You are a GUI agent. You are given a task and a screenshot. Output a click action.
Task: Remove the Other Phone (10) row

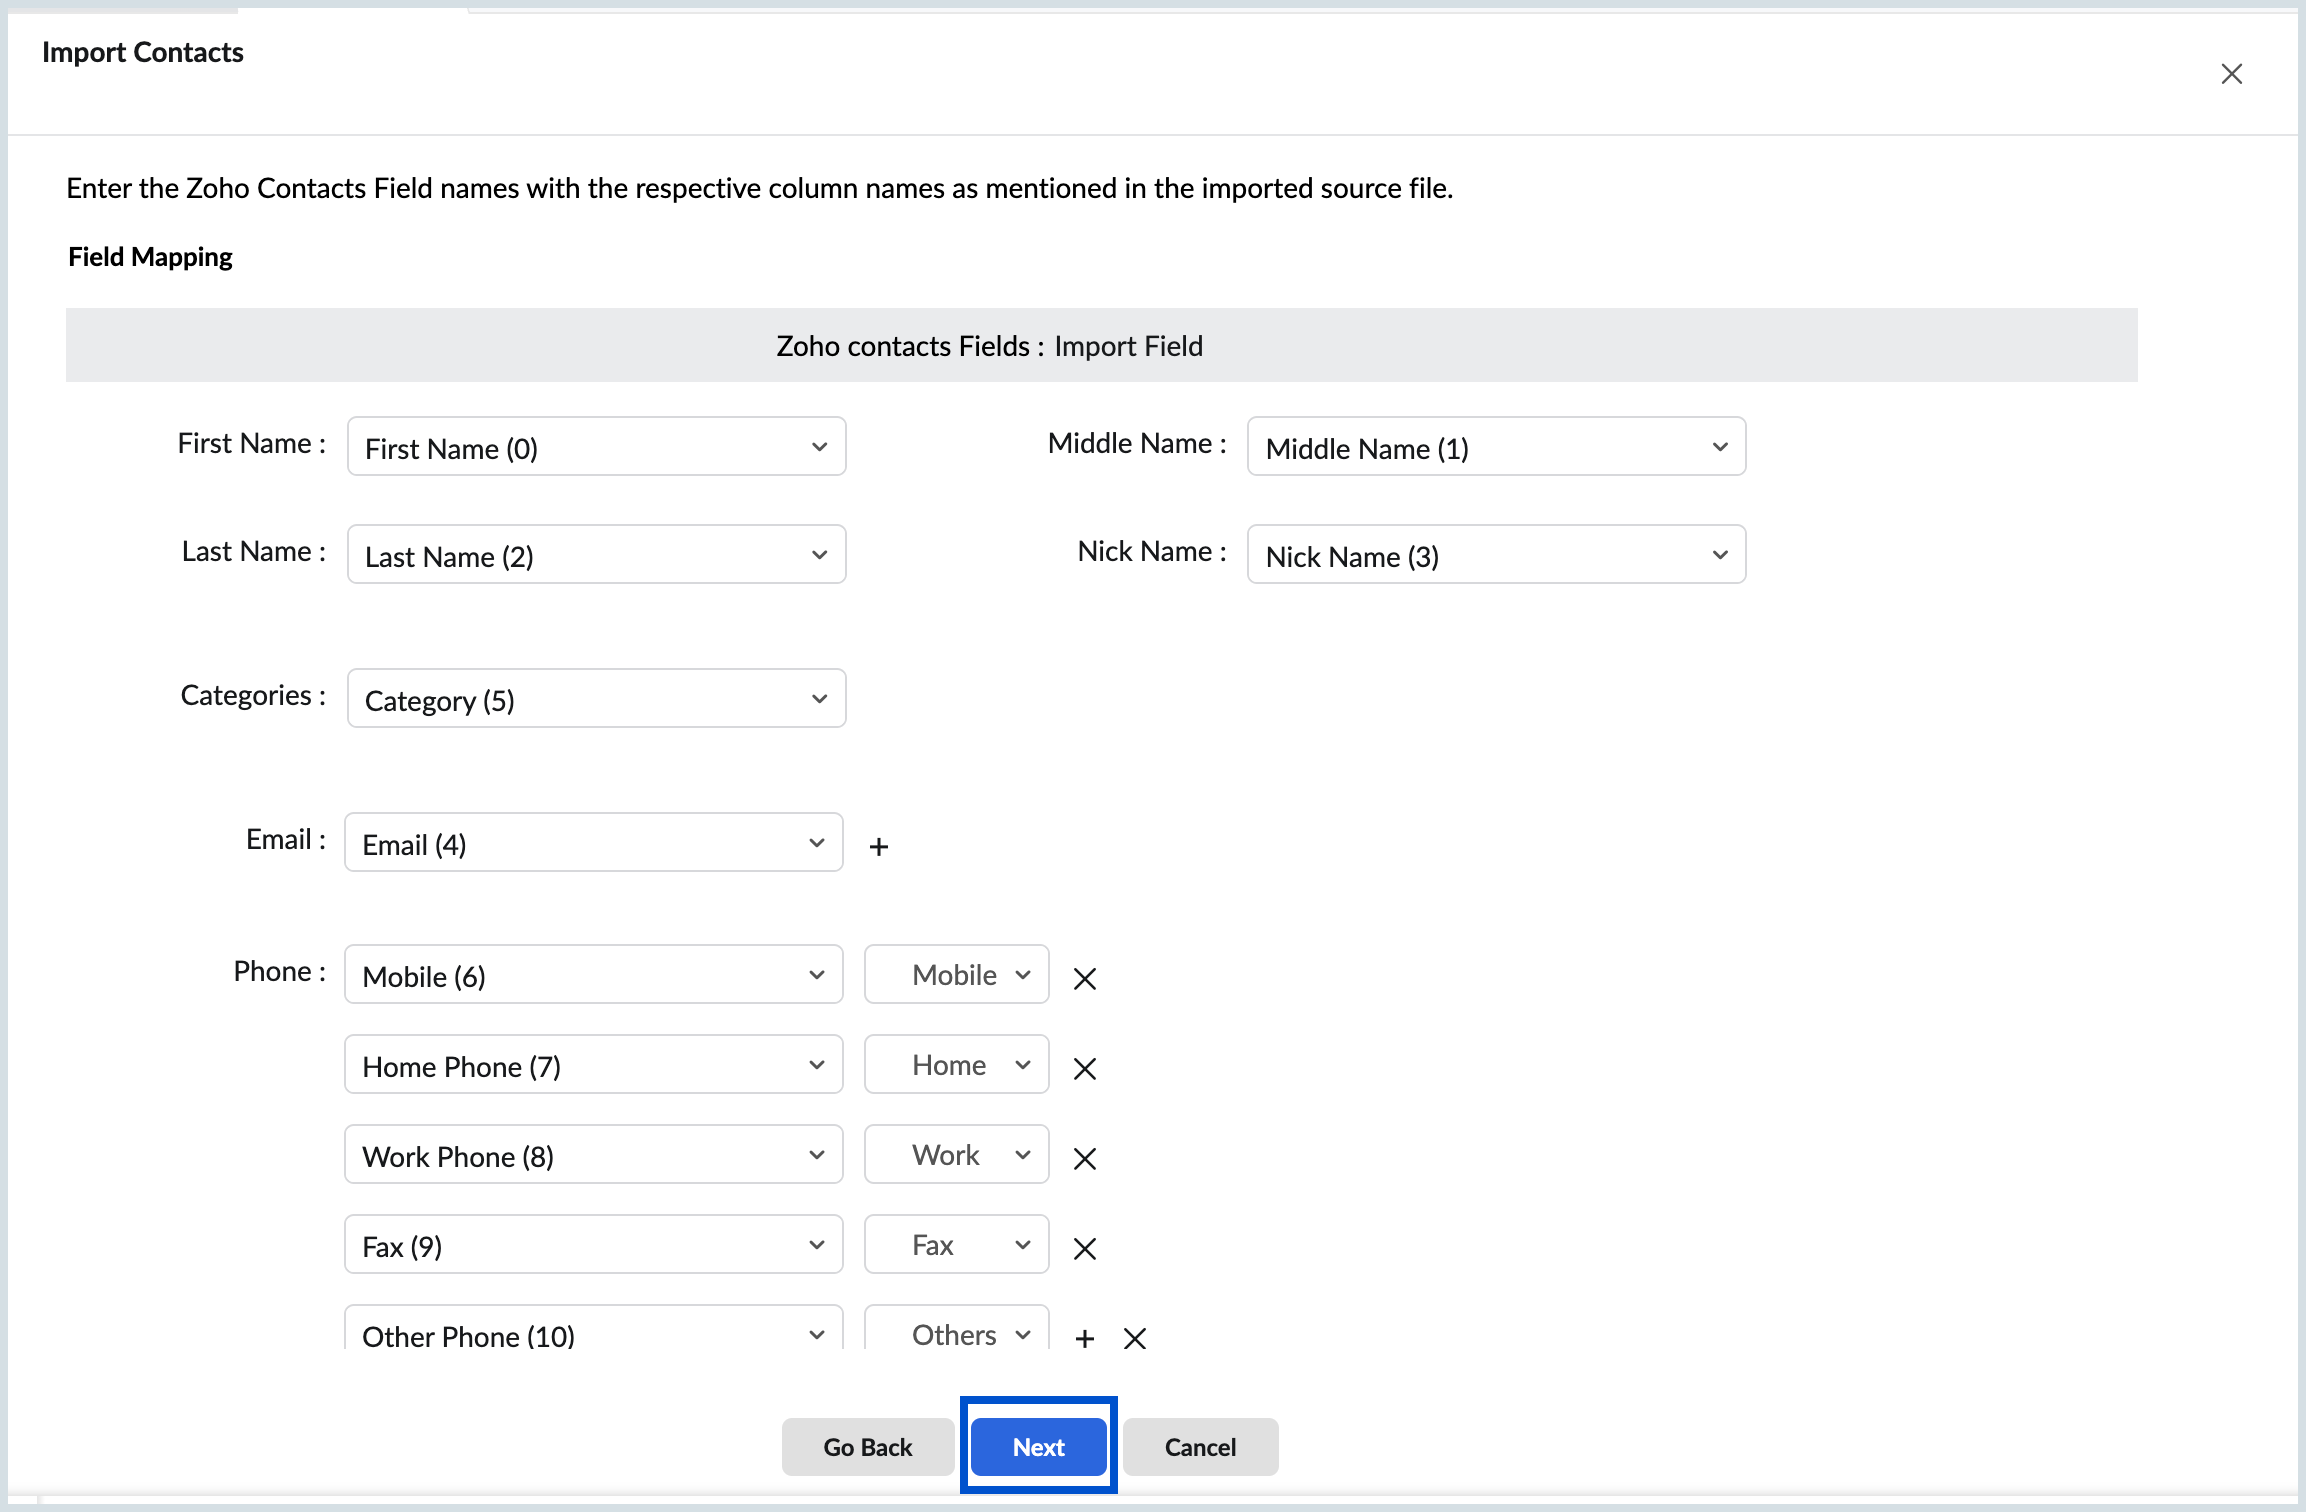[x=1134, y=1338]
